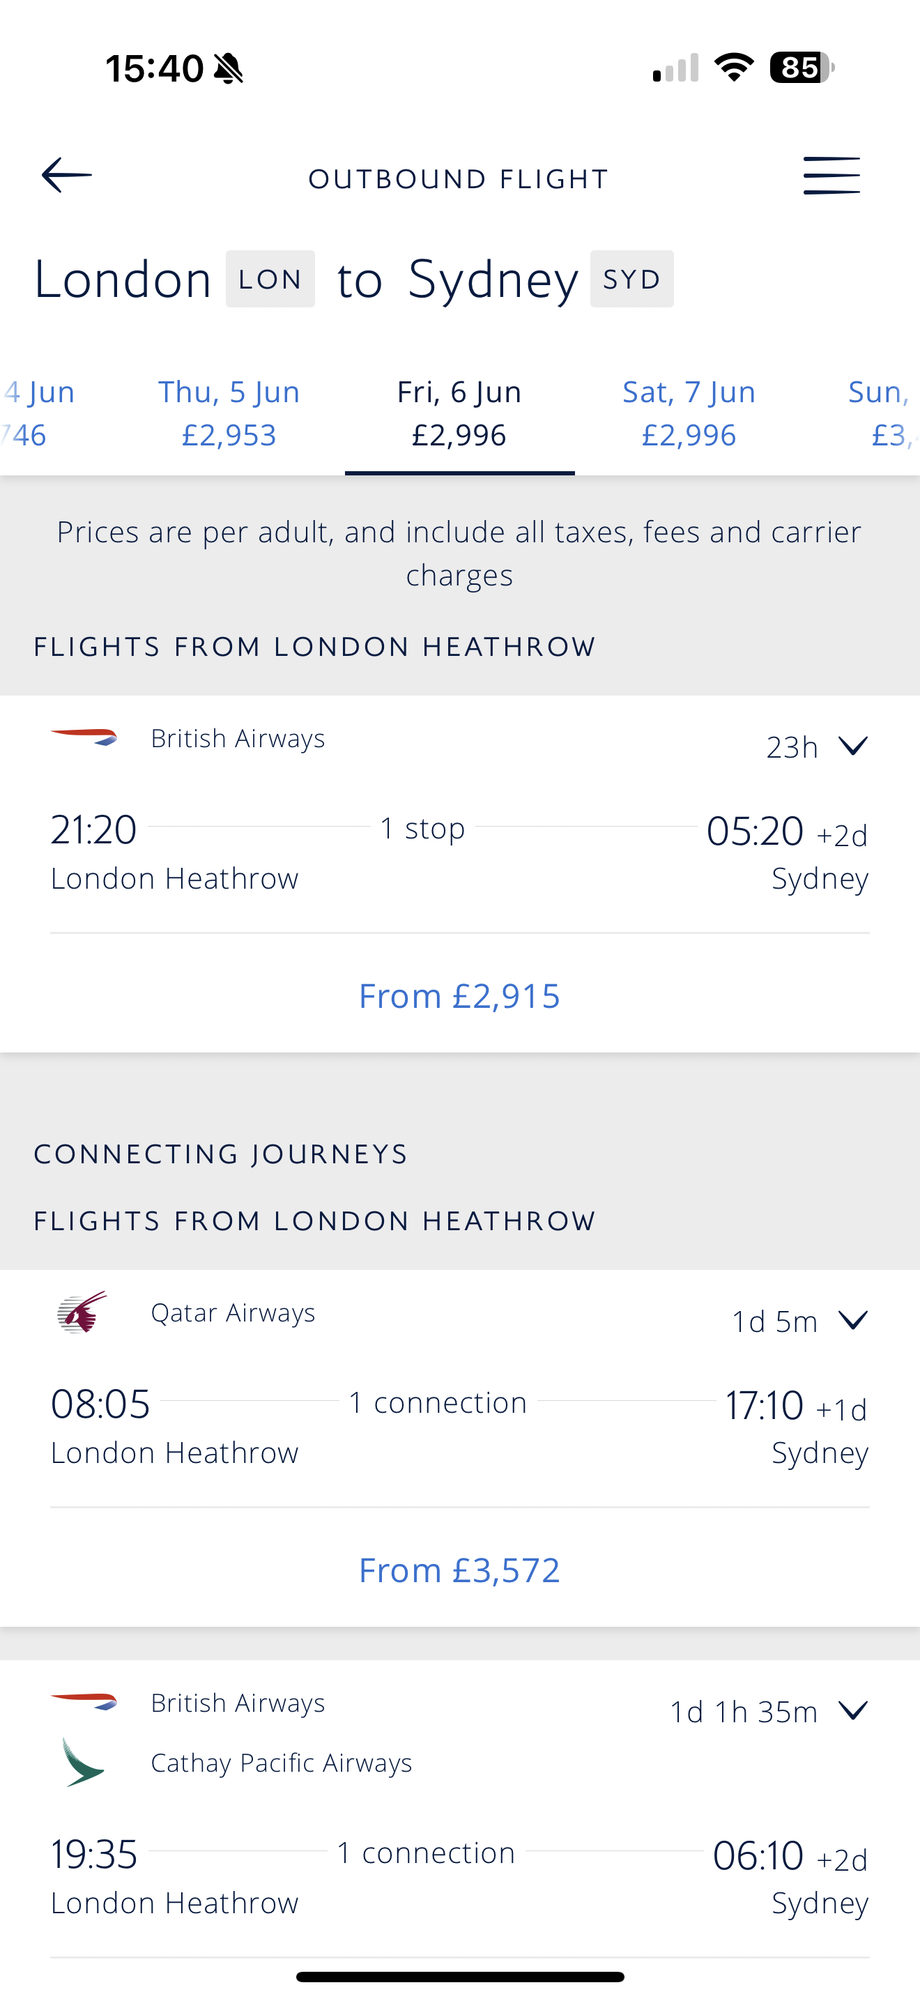This screenshot has width=920, height=1999.
Task: Select the partially visible Sunday date tab
Action: (x=882, y=413)
